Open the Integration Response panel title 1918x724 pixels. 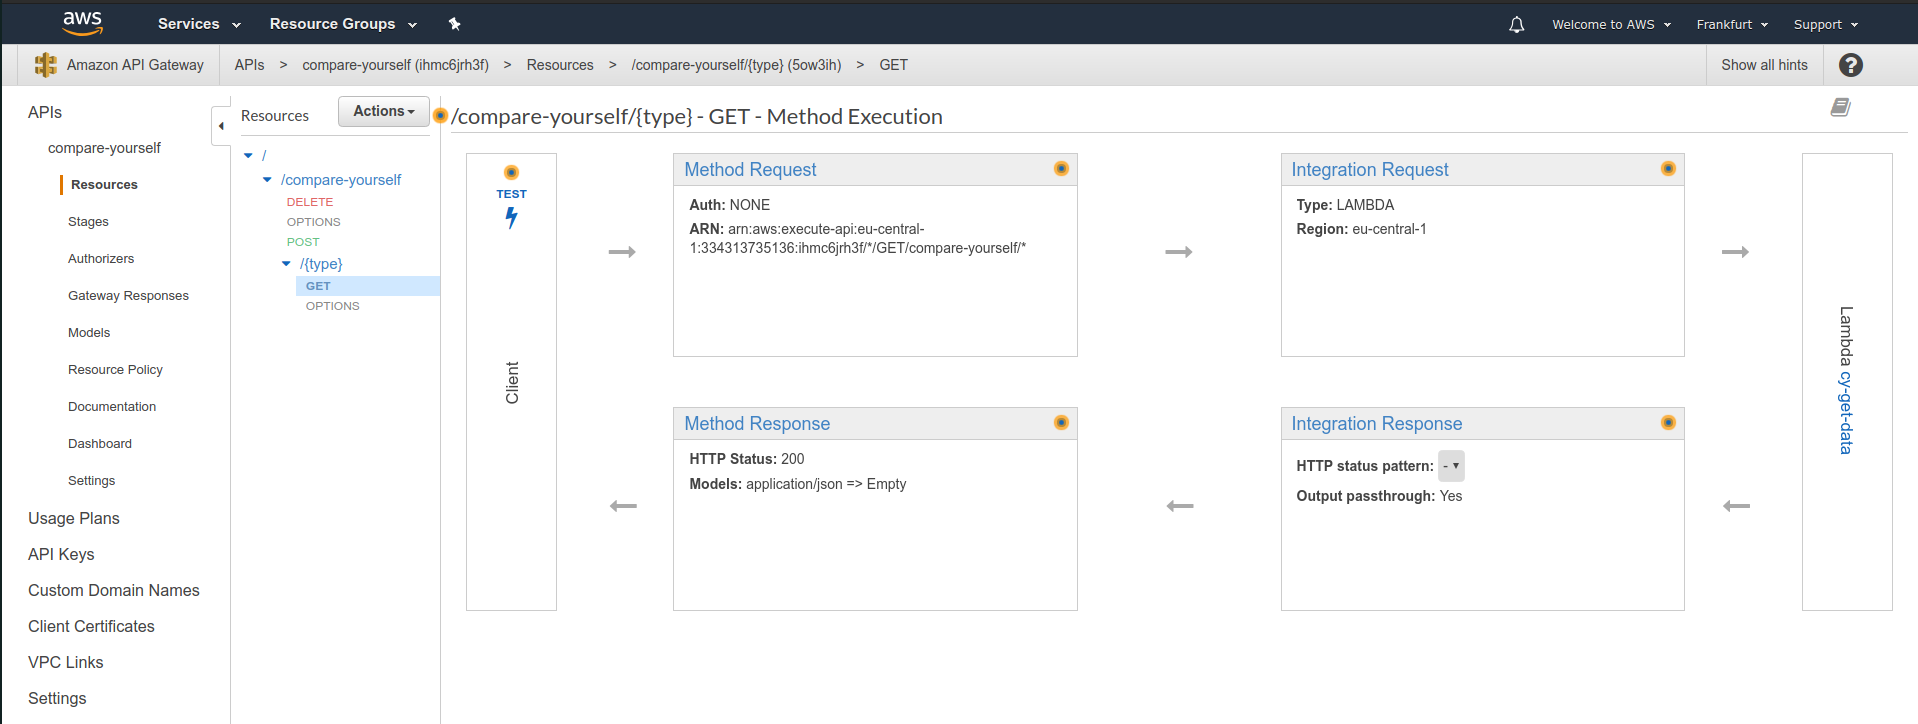click(1376, 424)
